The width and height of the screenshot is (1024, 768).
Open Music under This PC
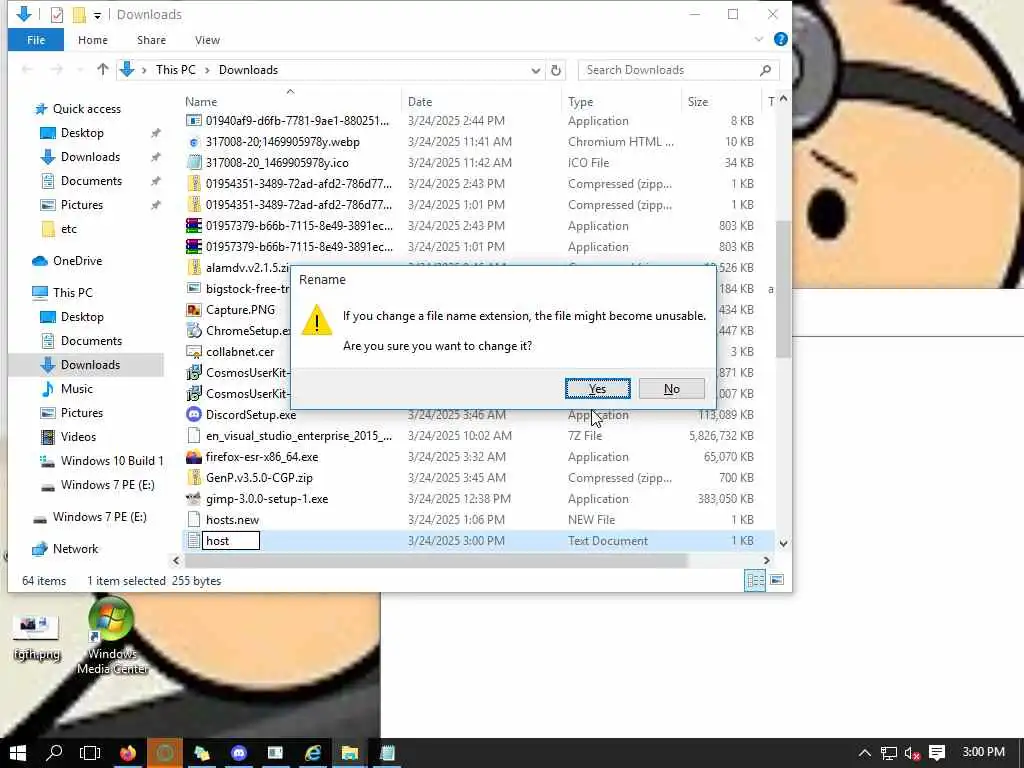[76, 389]
